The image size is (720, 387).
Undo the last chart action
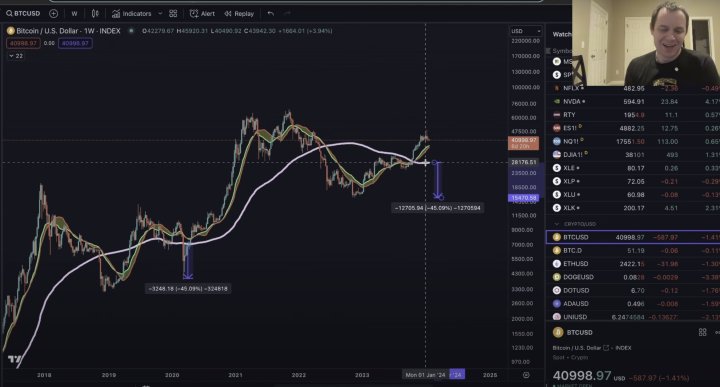coord(270,13)
